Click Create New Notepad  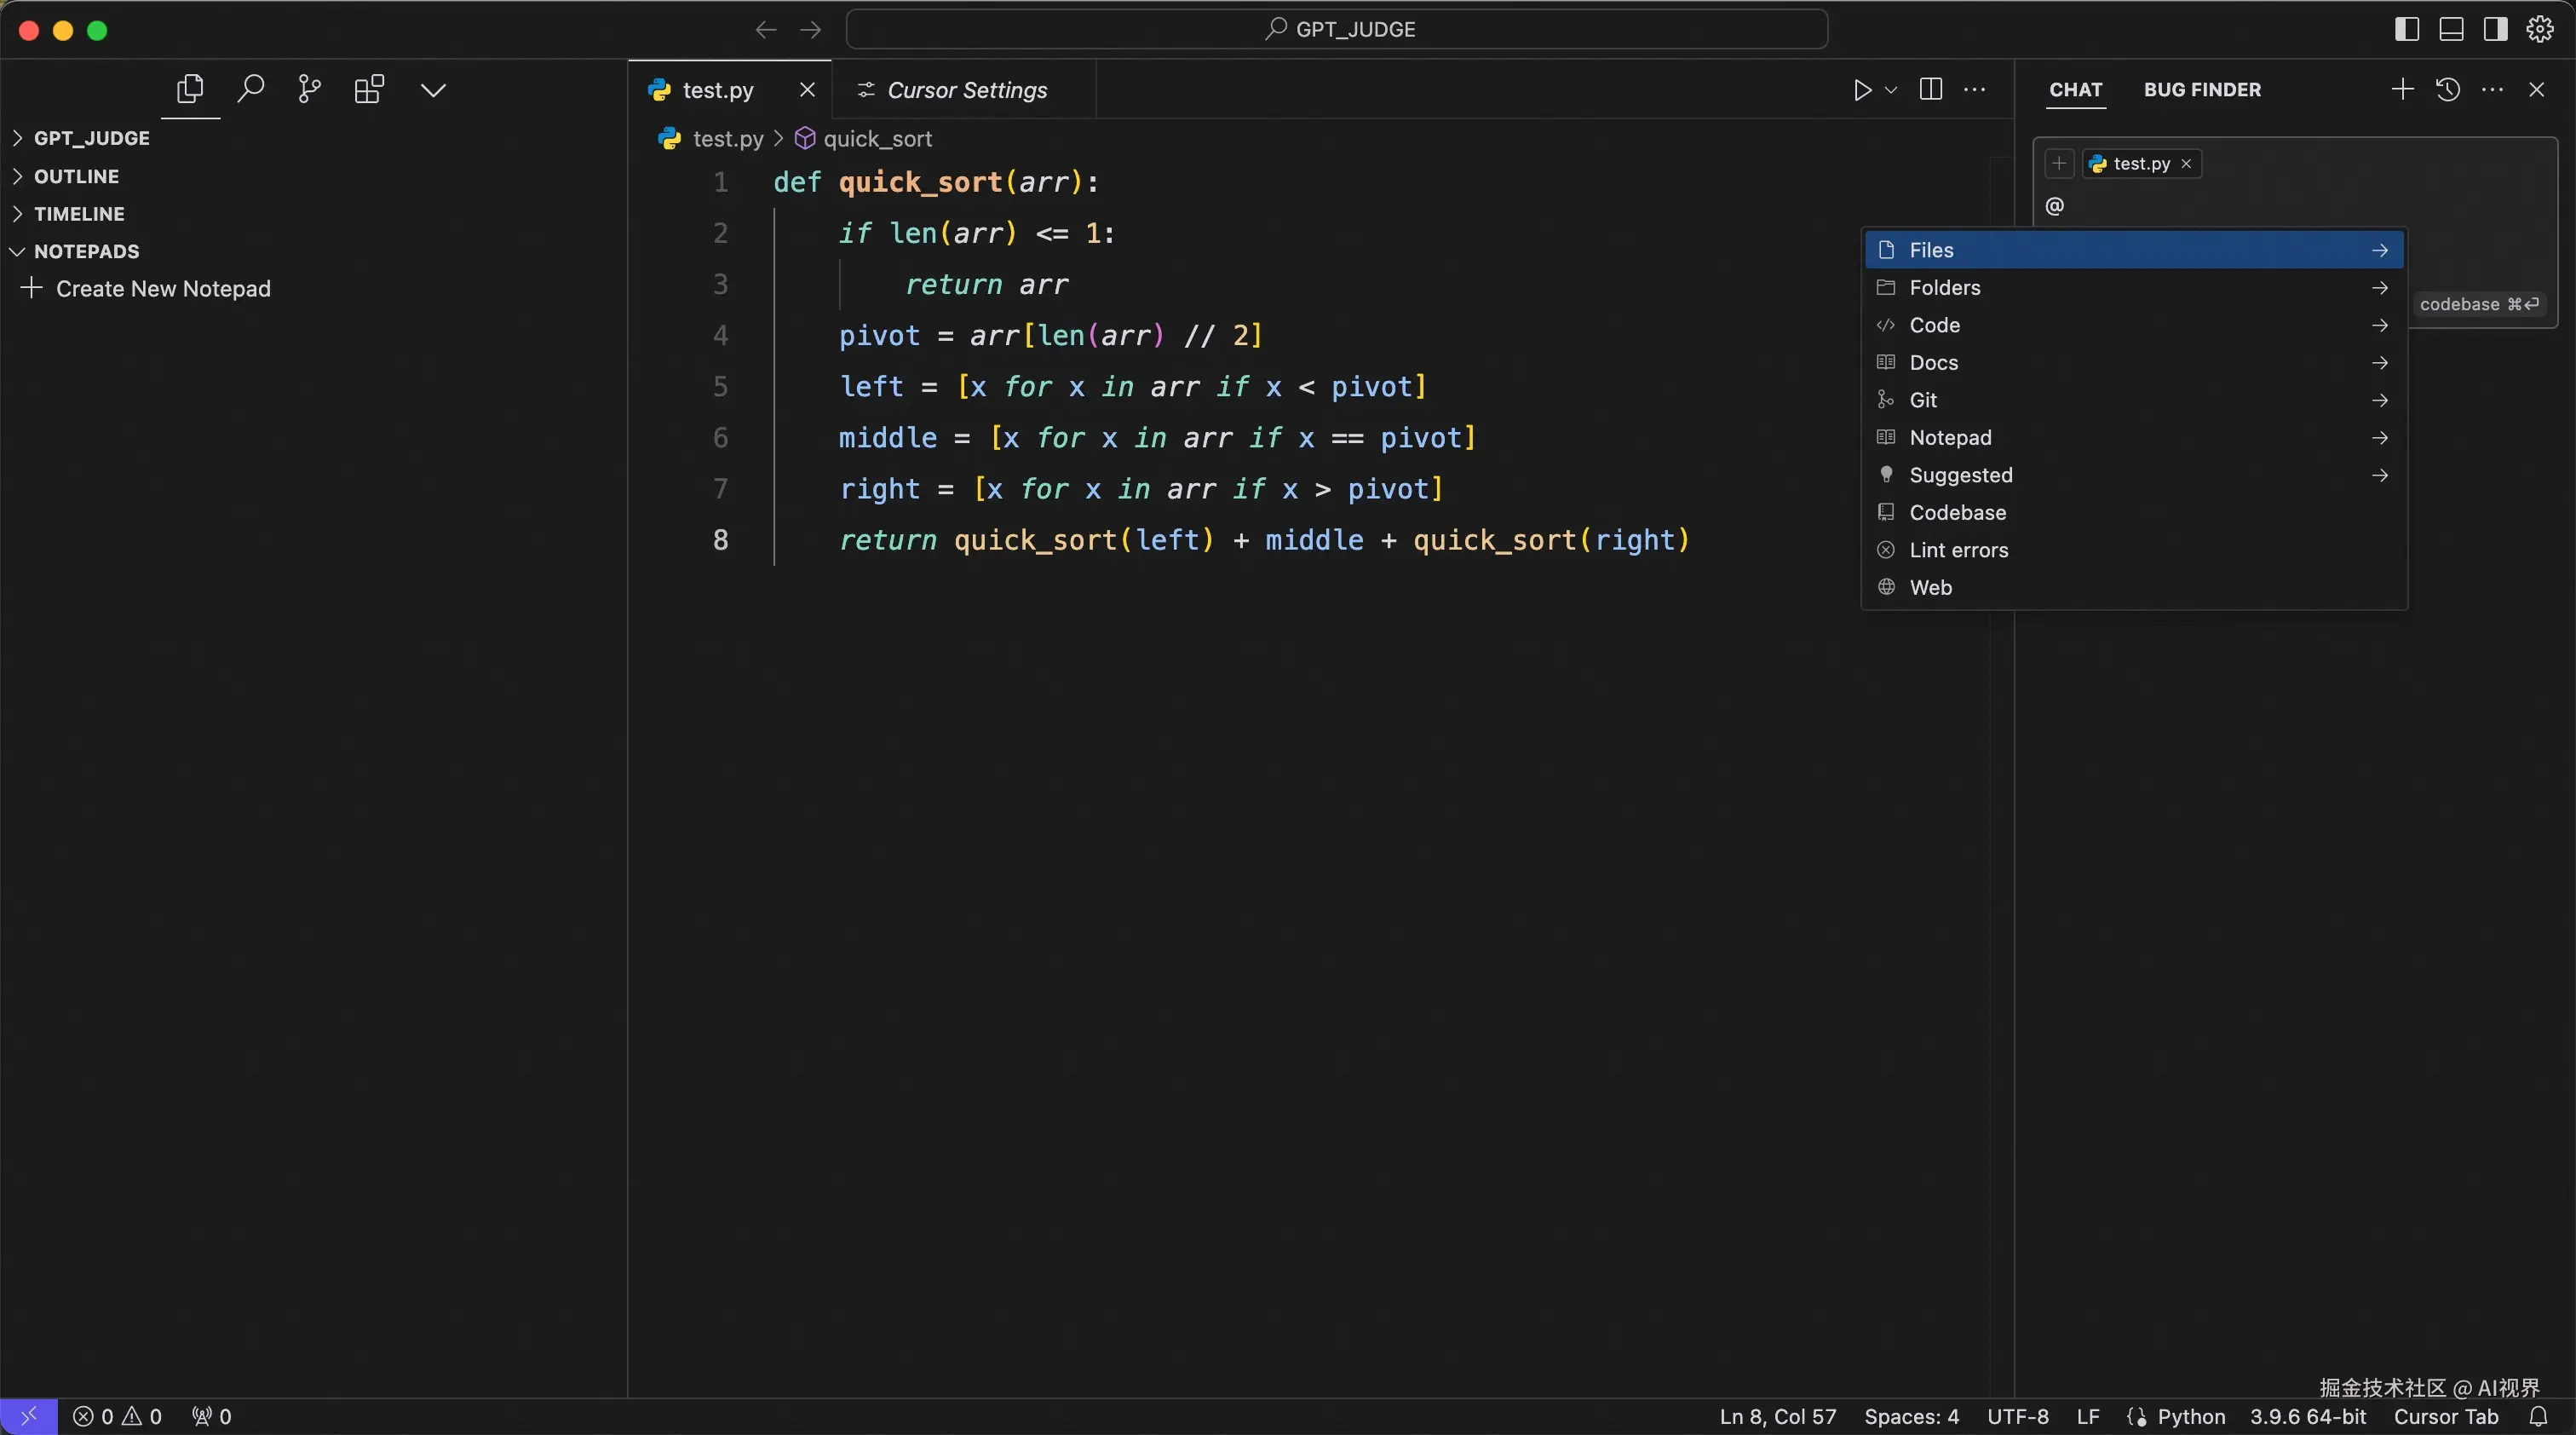point(163,289)
